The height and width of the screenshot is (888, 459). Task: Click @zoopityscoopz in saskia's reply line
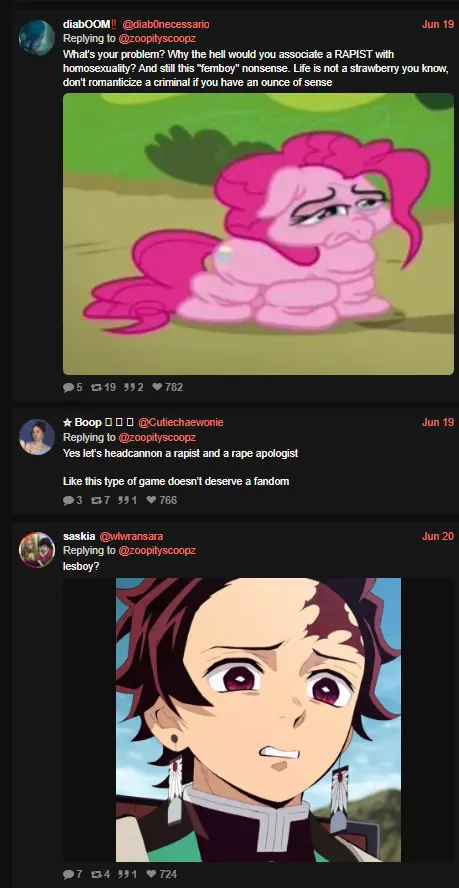click(157, 550)
